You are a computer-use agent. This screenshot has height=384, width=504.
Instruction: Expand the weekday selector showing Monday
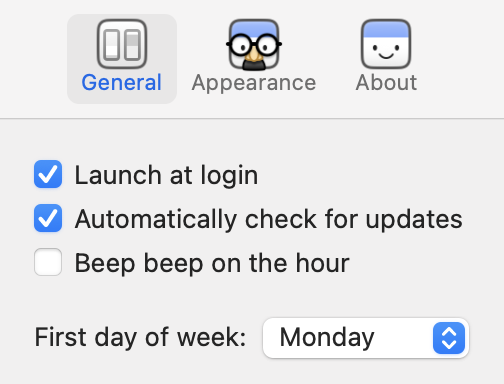[366, 338]
